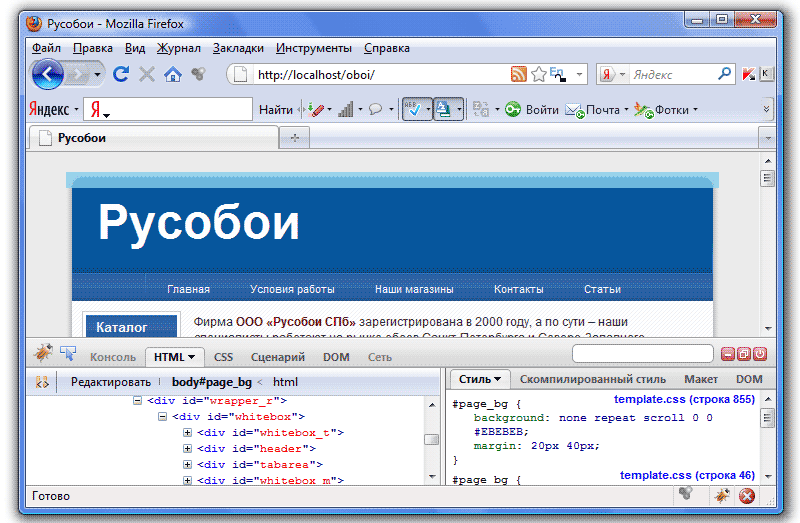Click the red error icon in the status bar
800x523 pixels.
pos(746,496)
